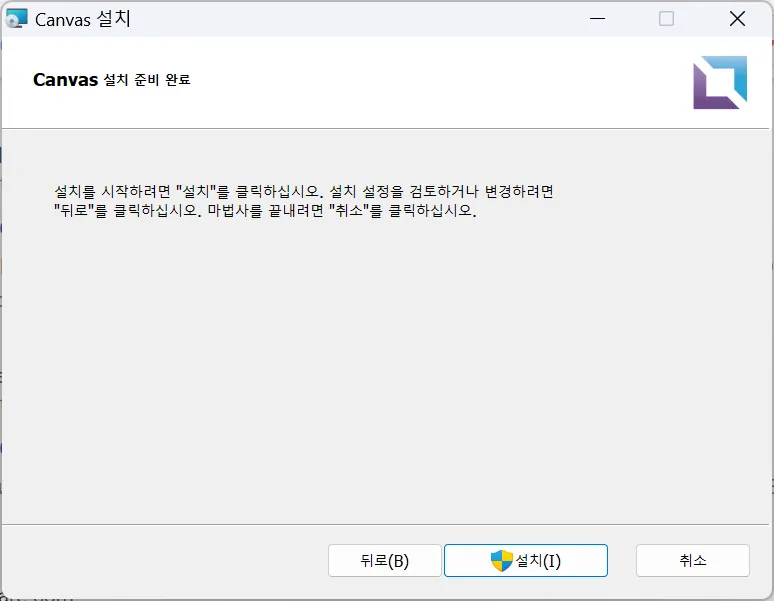The image size is (774, 601).
Task: Click the purple Canvas logo in the header
Action: point(720,82)
